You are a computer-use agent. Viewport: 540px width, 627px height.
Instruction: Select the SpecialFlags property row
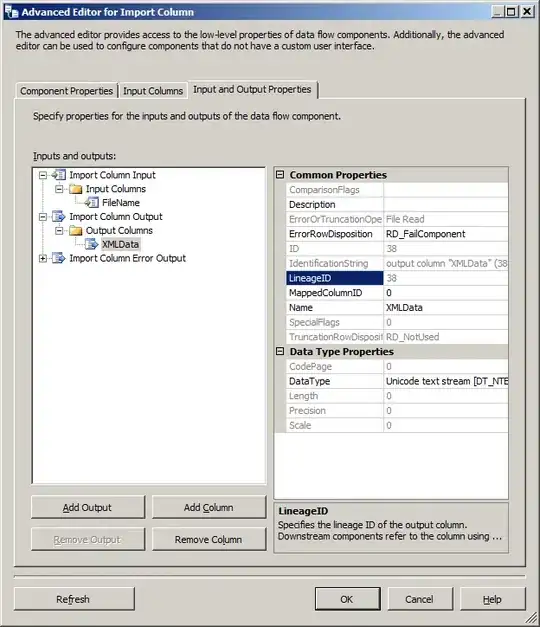point(397,322)
